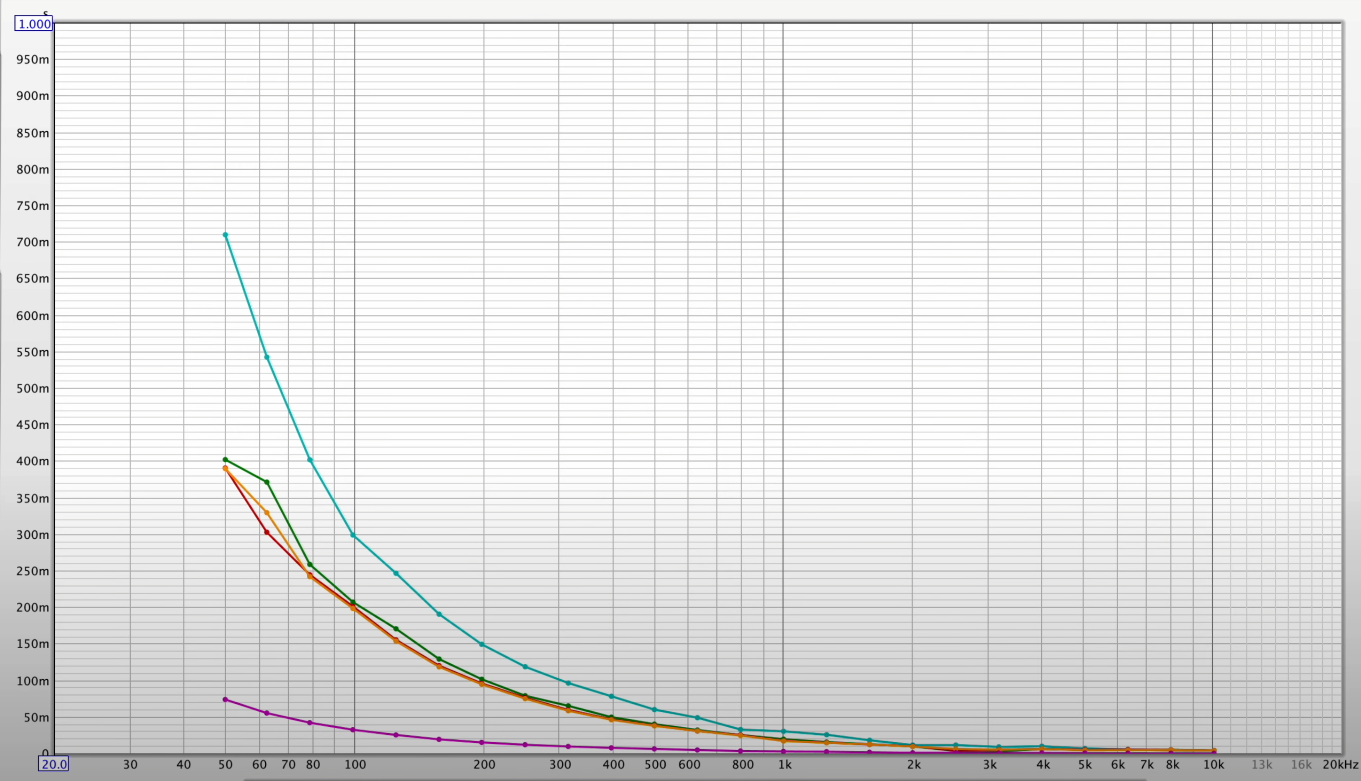Screen dimensions: 1361x781
Task: Select the teal curve point at 400m level
Action: point(310,460)
